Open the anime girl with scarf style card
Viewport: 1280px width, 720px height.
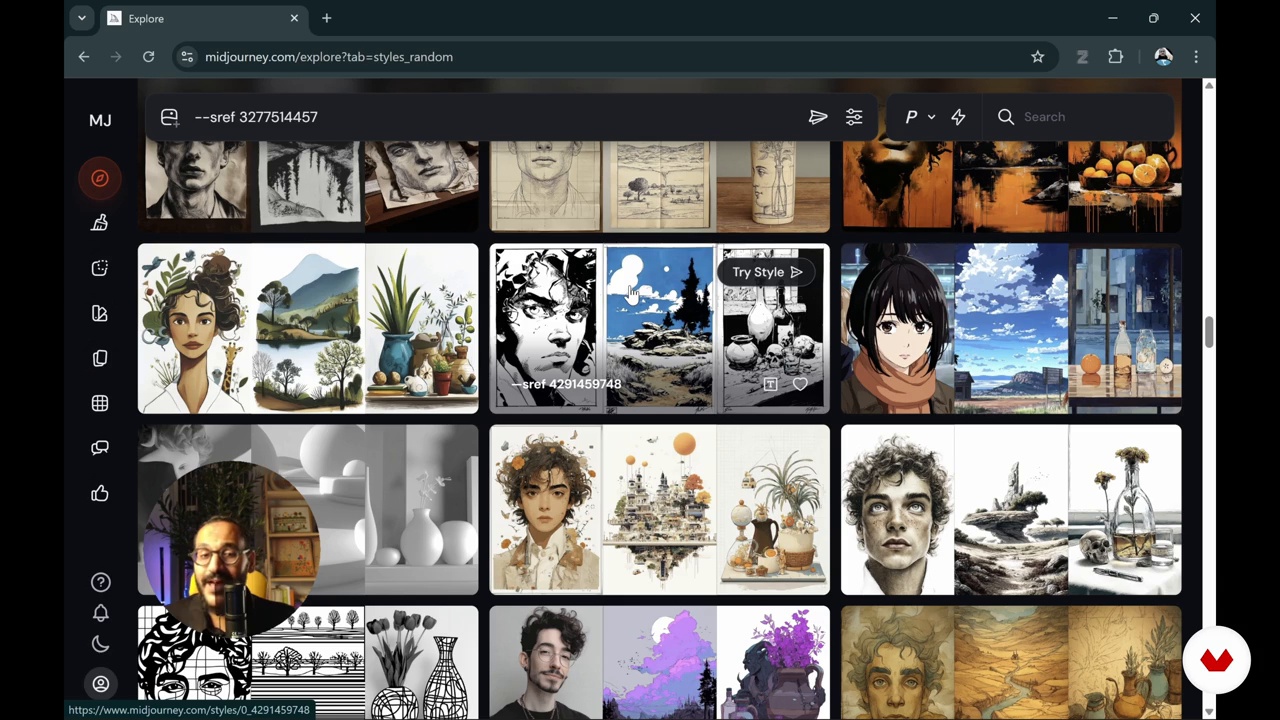1011,328
